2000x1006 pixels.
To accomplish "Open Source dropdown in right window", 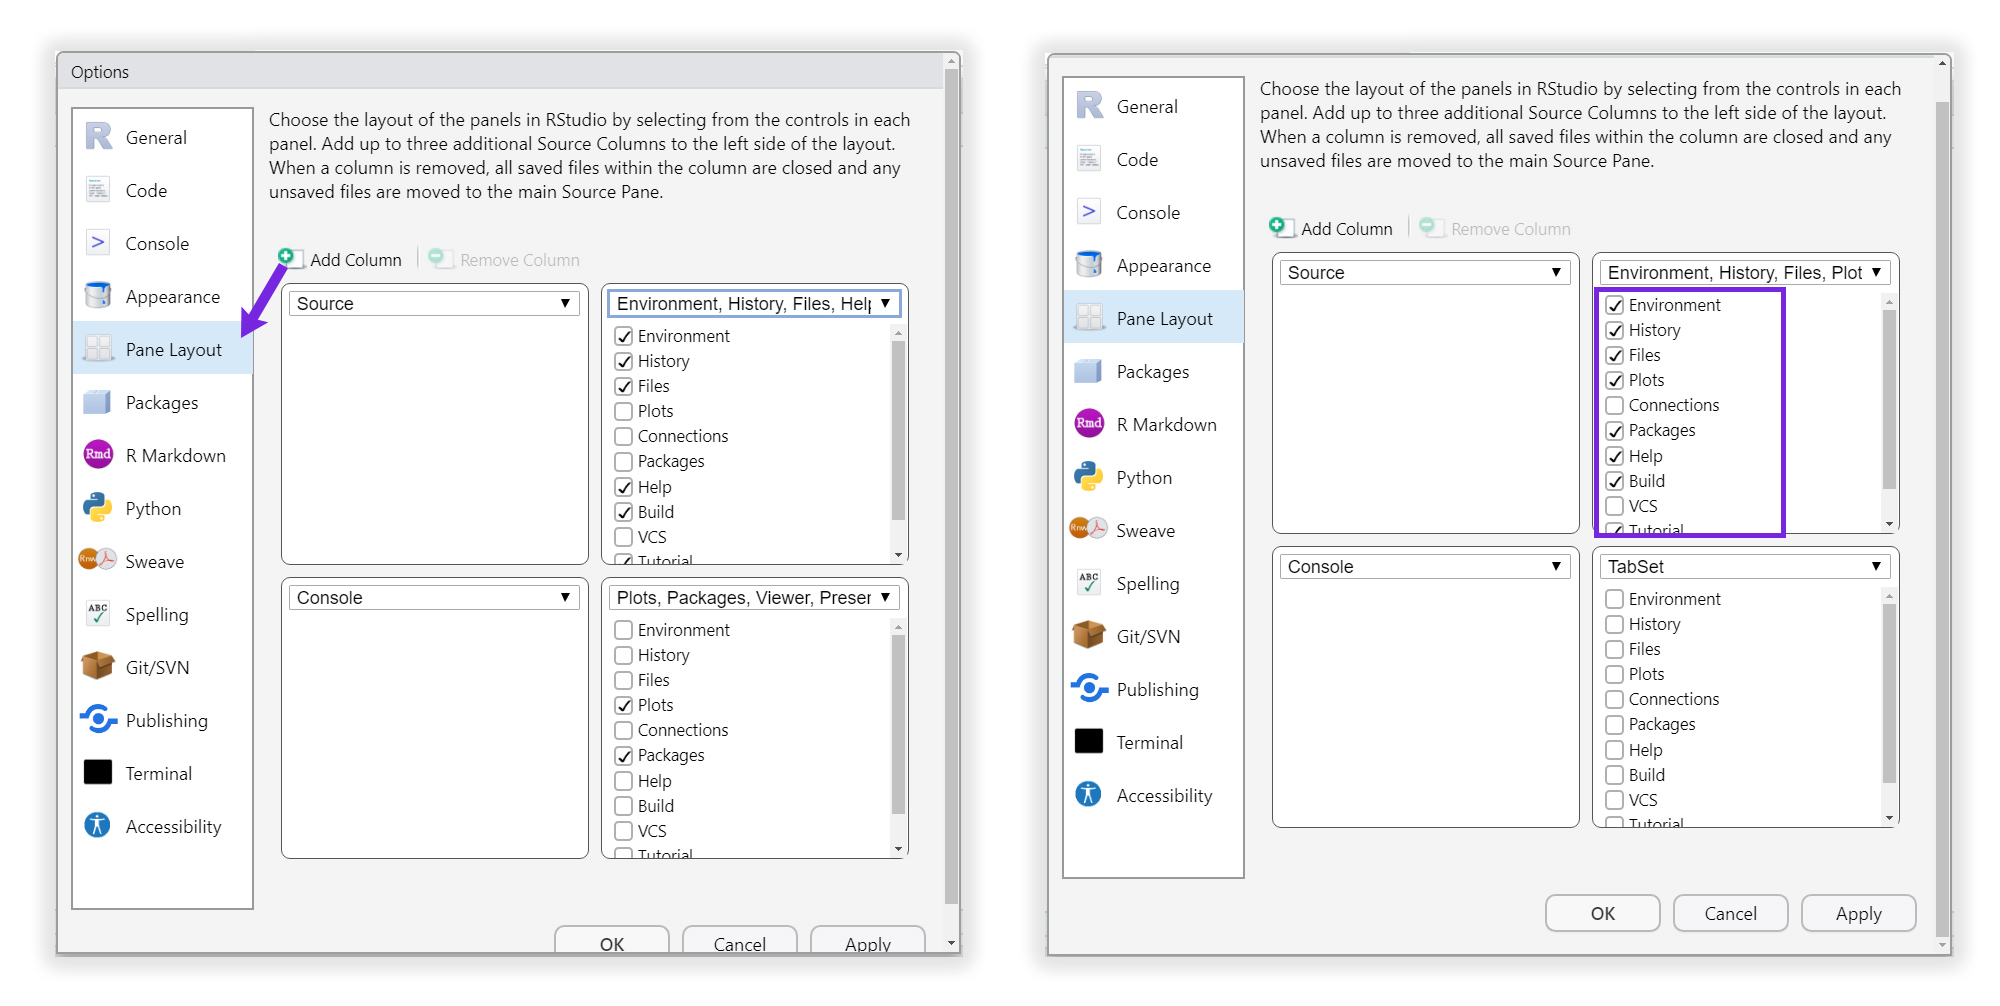I will click(x=1425, y=272).
